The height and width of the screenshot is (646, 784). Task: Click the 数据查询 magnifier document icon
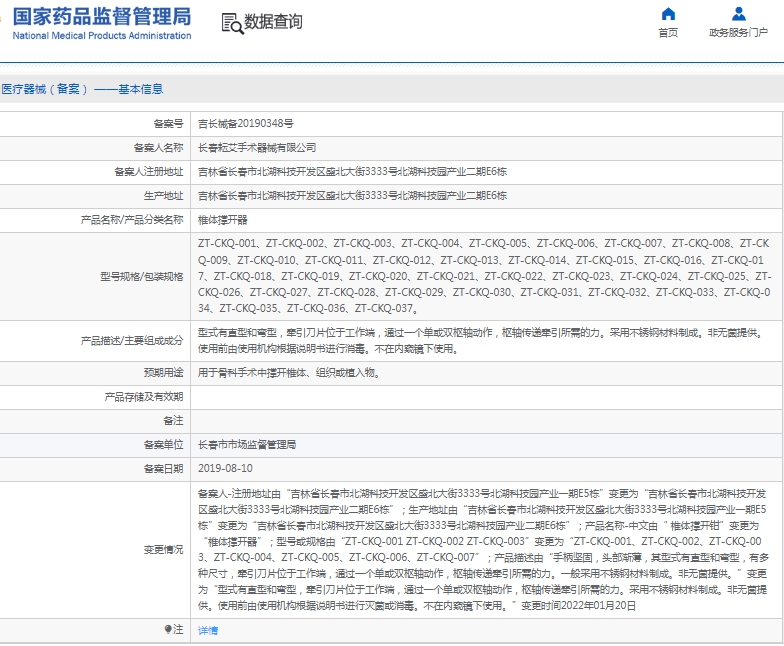point(232,23)
